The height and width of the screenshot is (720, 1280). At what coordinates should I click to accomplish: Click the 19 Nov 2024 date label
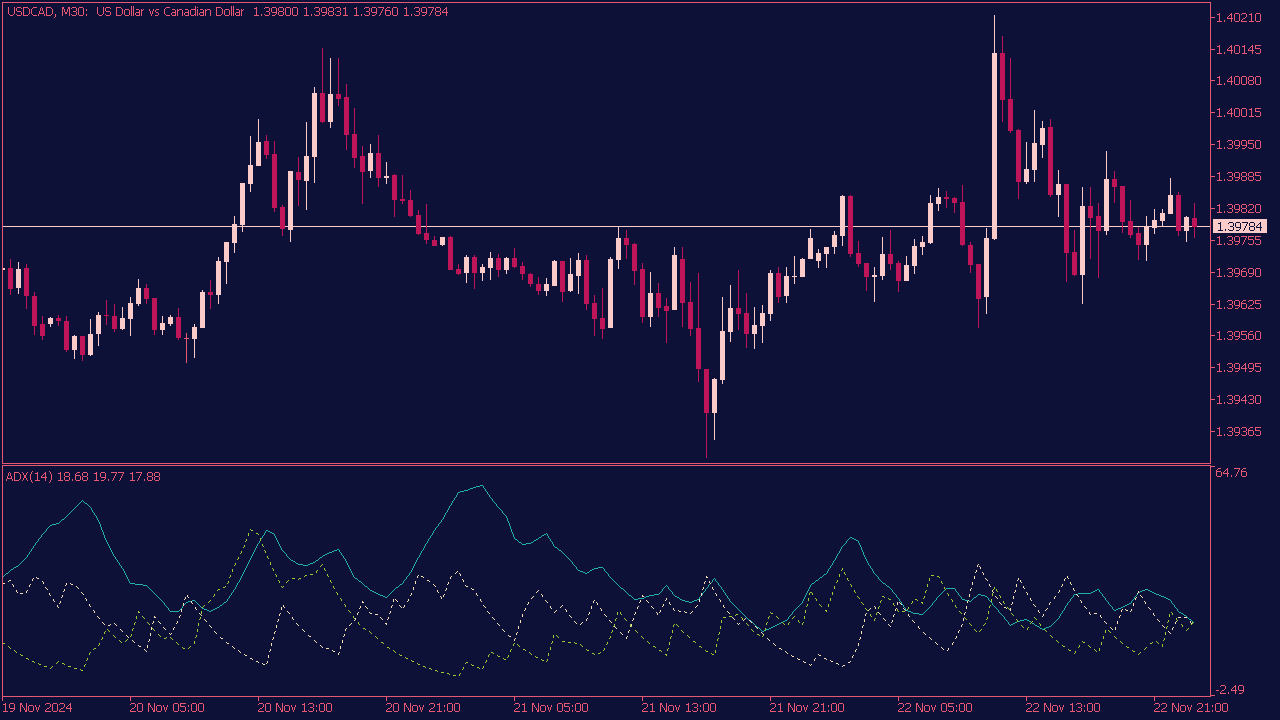pos(37,707)
